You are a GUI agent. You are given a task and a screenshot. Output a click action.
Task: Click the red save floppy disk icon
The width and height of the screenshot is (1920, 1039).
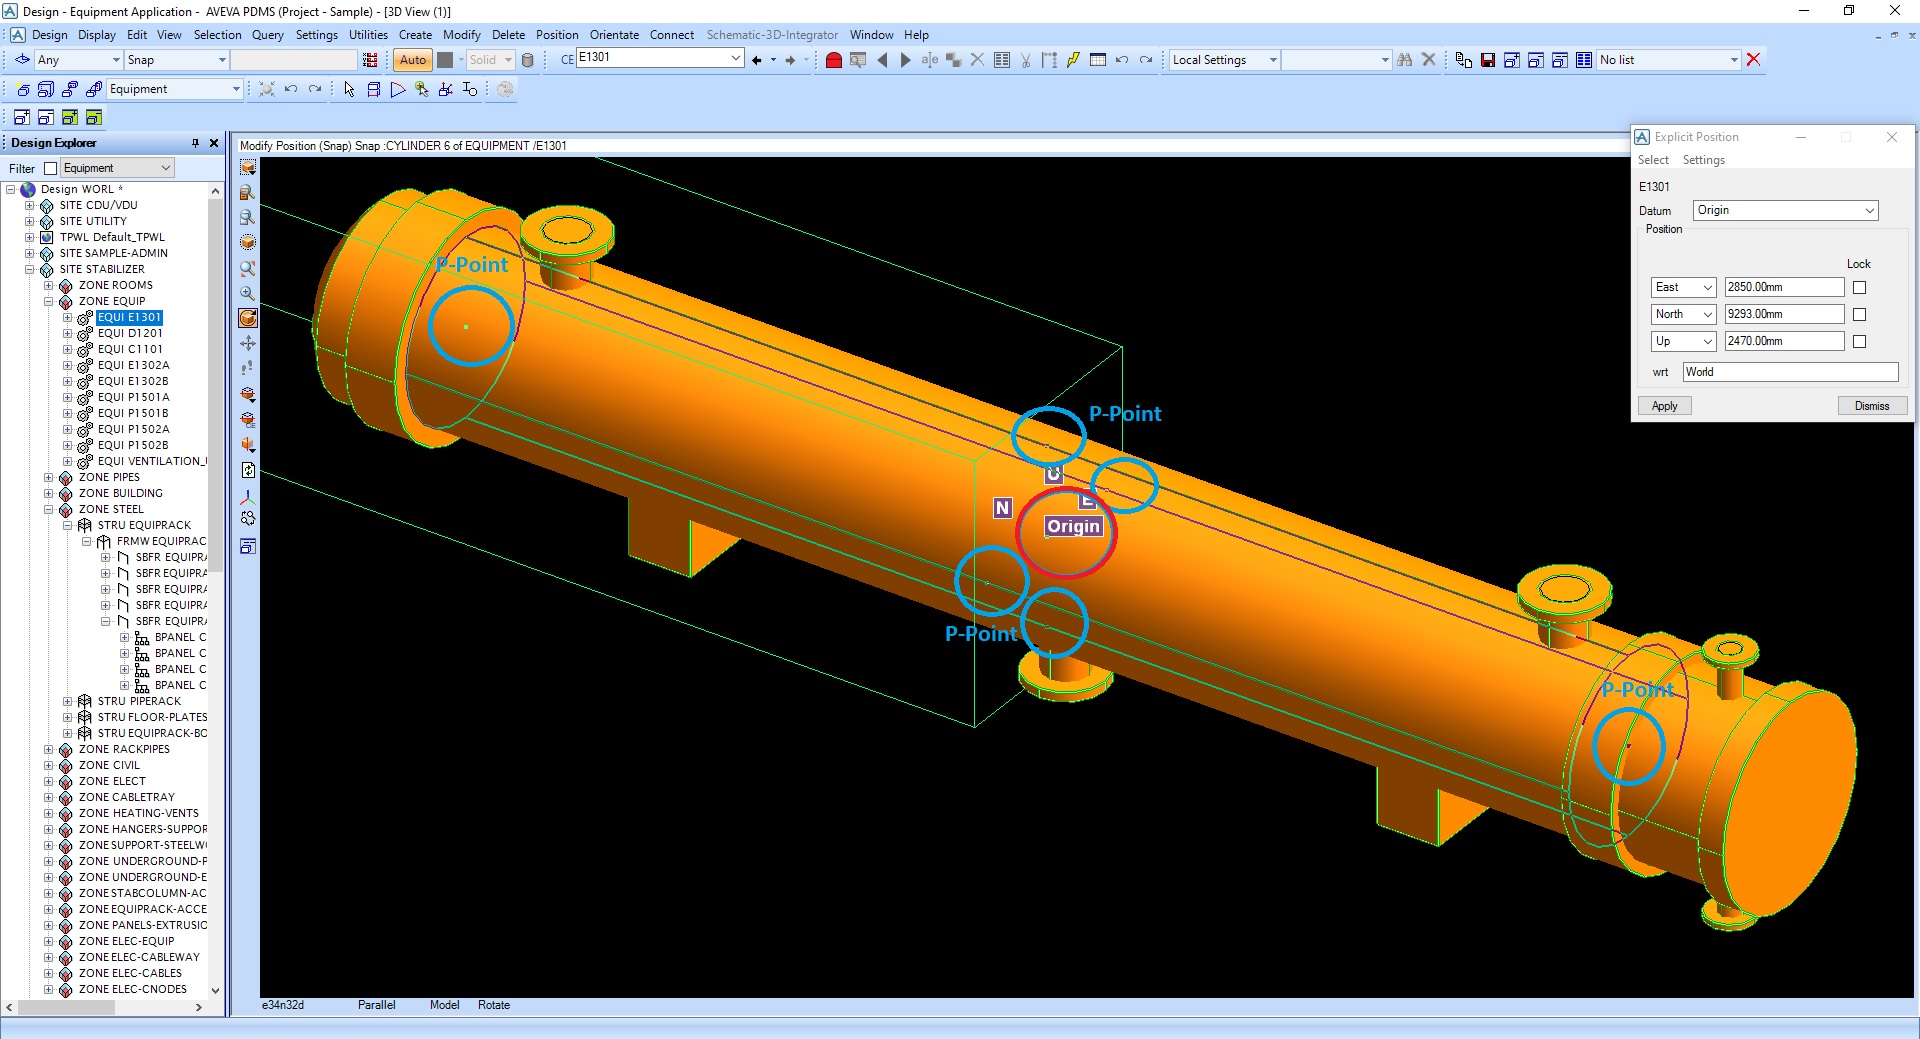point(1488,60)
